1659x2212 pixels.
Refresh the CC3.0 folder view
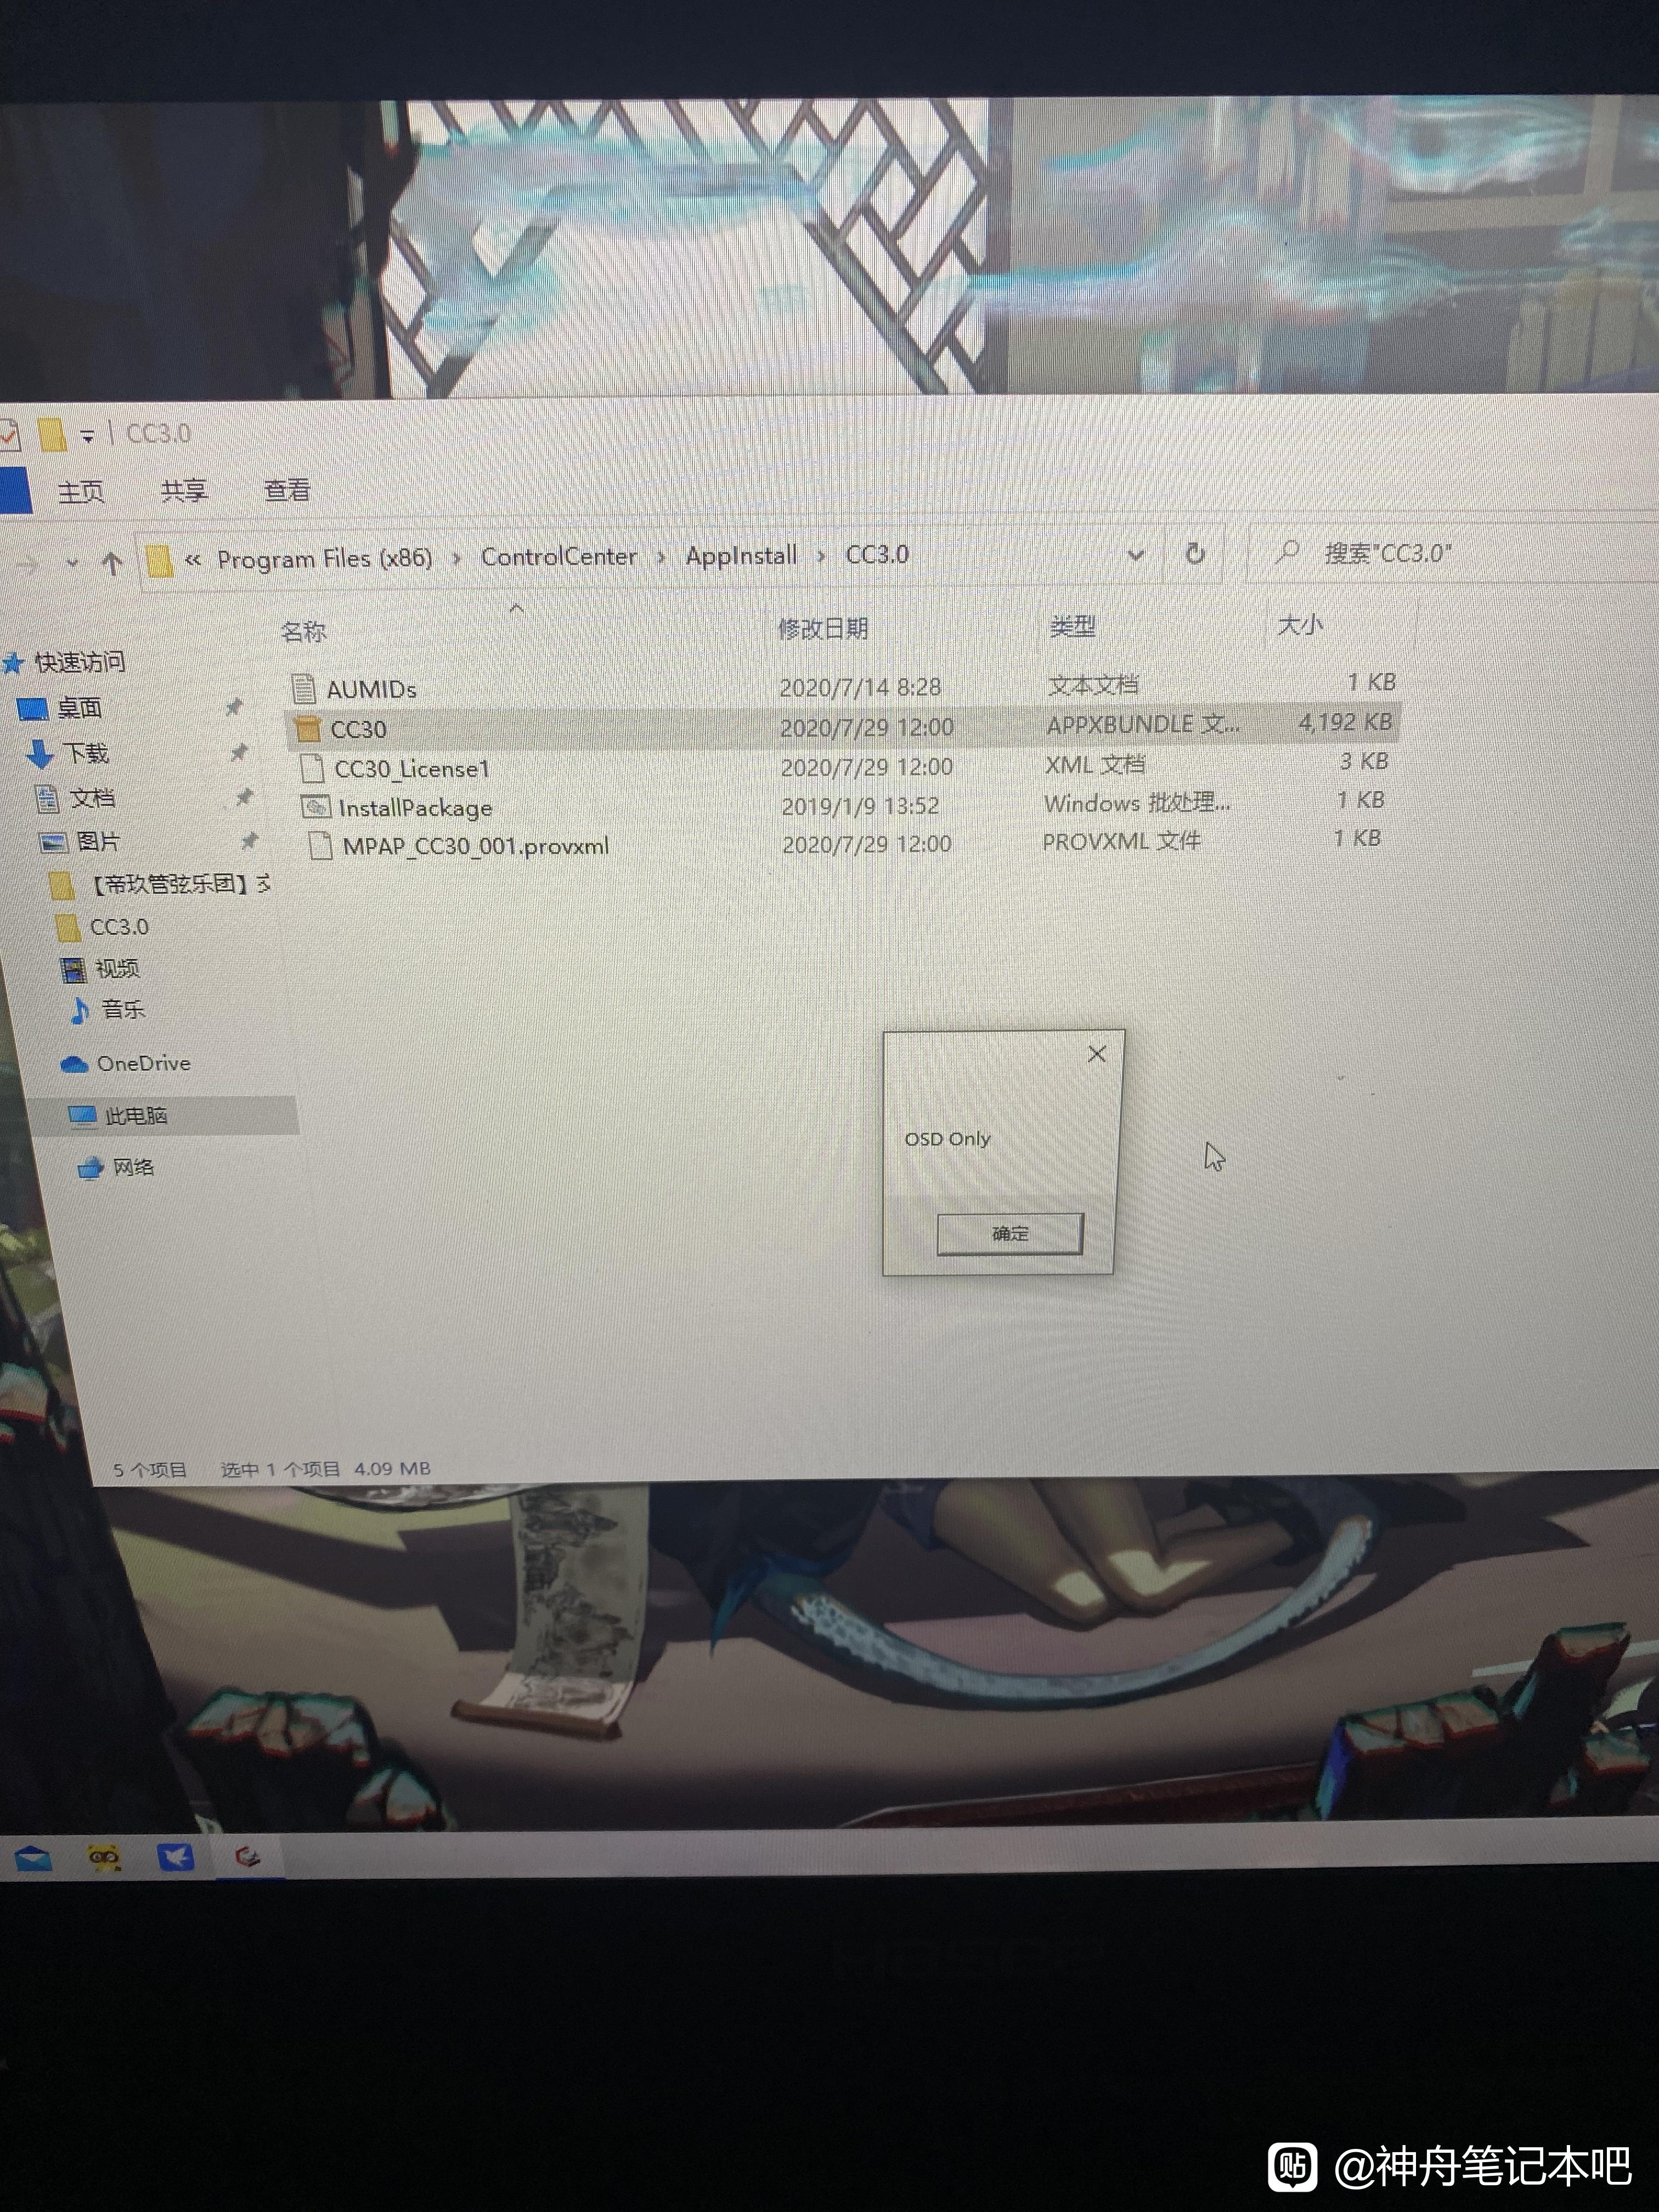(x=1194, y=554)
